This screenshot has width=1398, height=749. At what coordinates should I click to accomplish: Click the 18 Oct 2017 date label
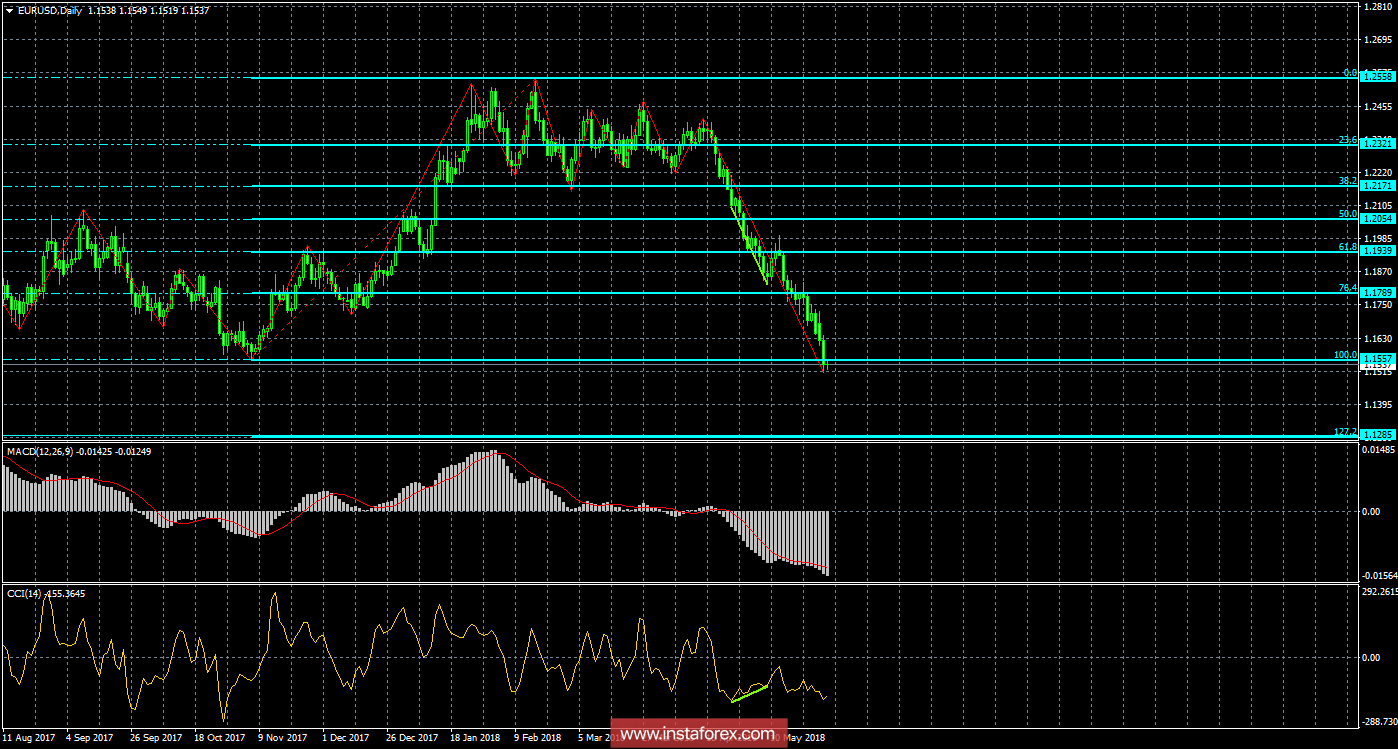click(220, 738)
